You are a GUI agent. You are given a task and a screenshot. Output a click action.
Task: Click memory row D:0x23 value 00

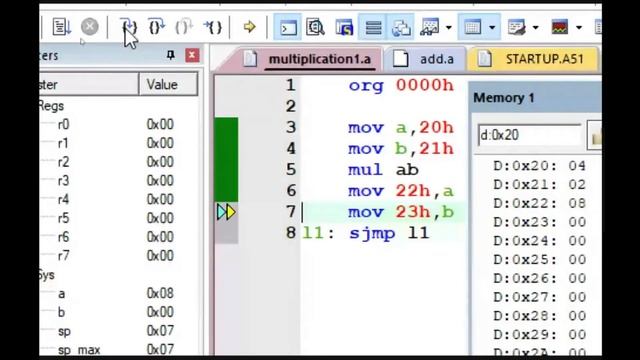coord(577,222)
